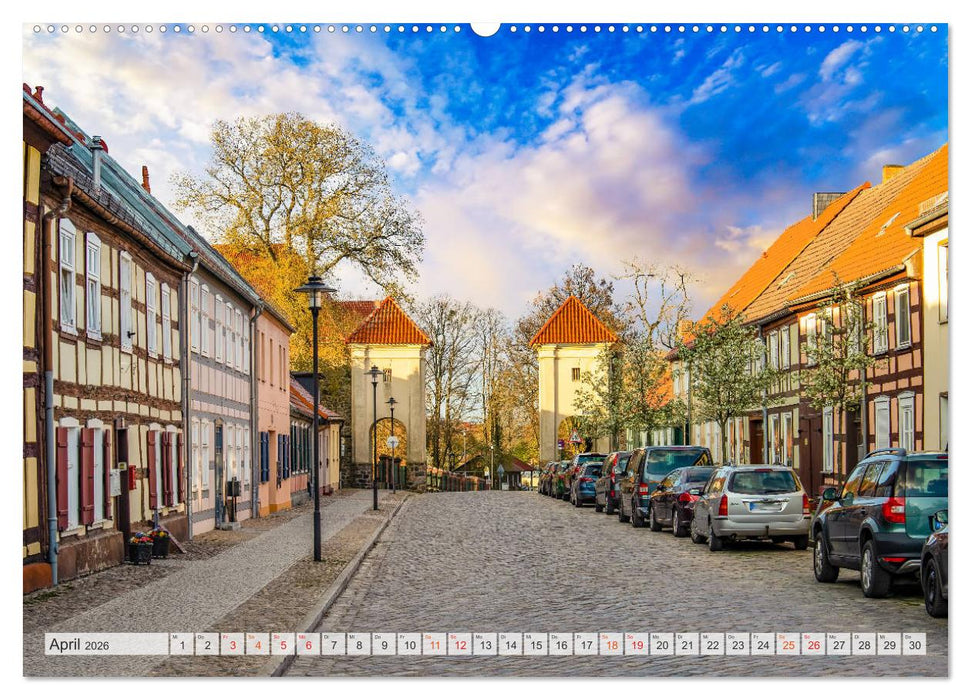The height and width of the screenshot is (700, 971).
Task: Click the Saturday 11 red date cell
Action: (x=434, y=645)
